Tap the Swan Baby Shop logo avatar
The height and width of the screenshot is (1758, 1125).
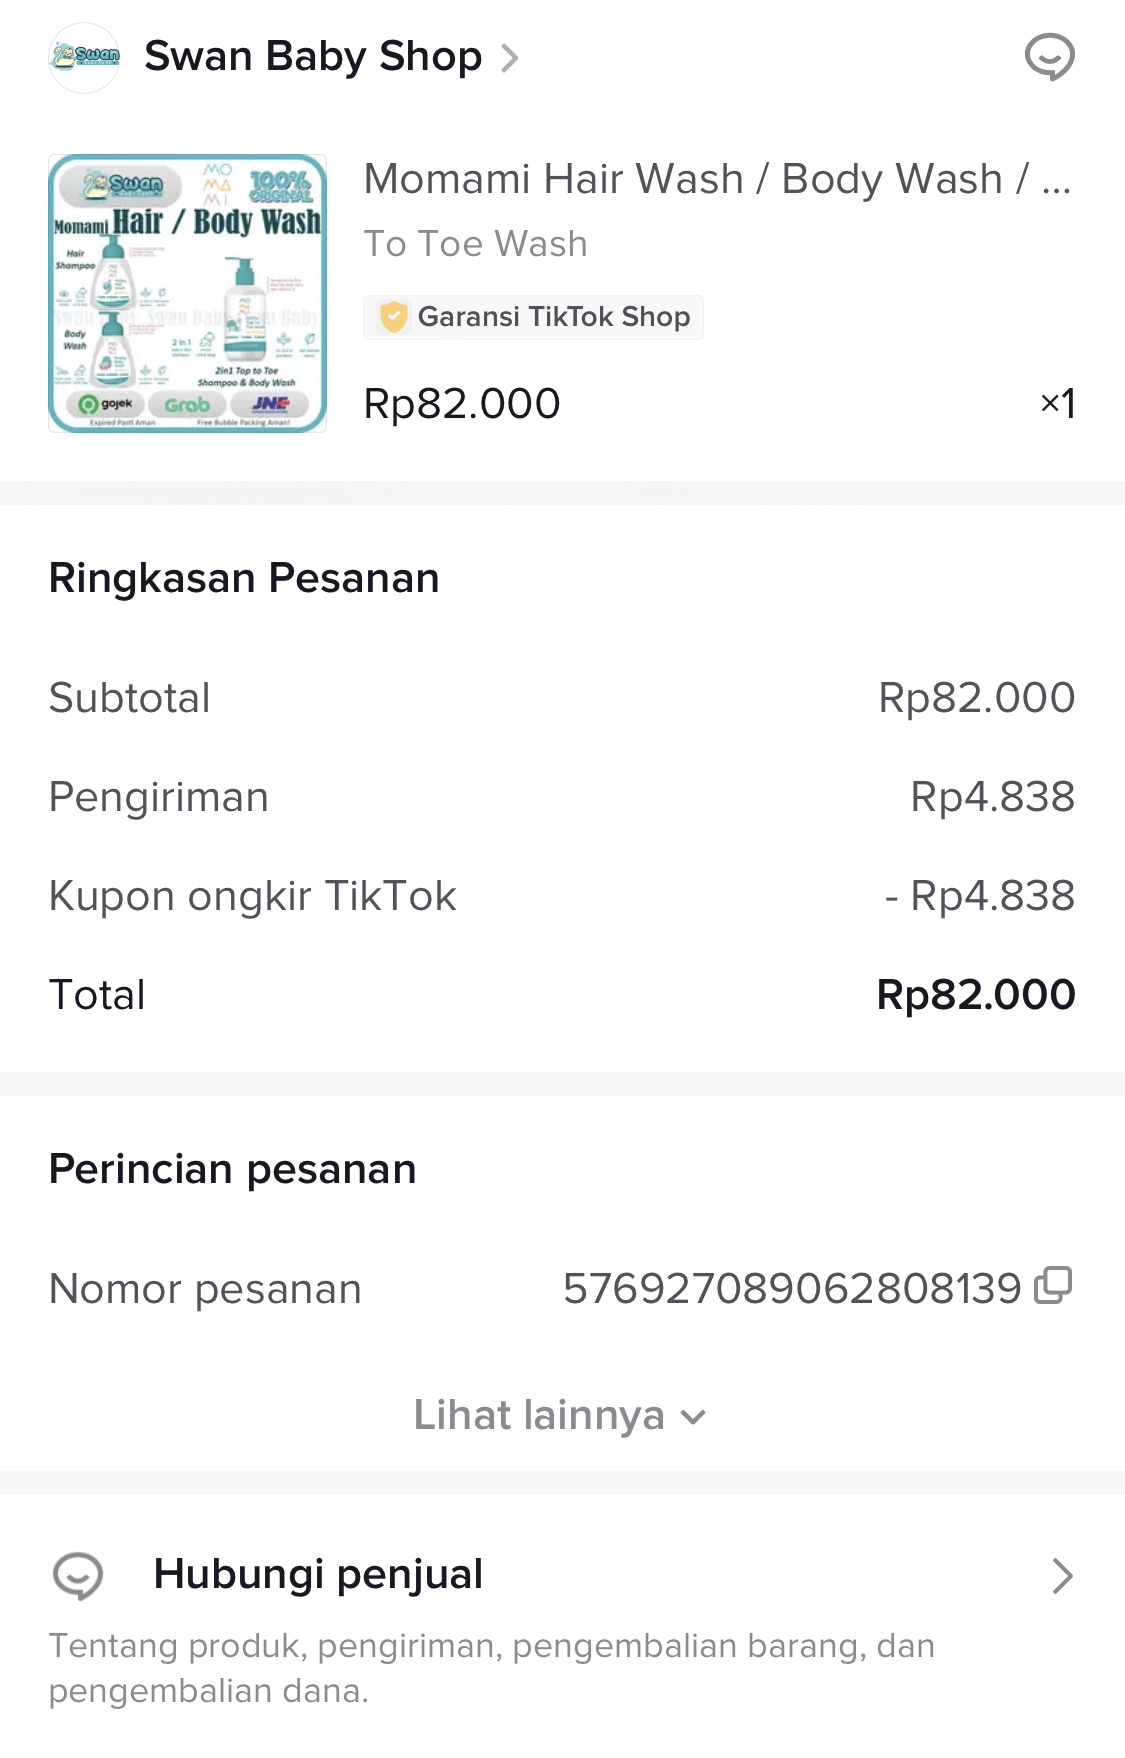(84, 57)
